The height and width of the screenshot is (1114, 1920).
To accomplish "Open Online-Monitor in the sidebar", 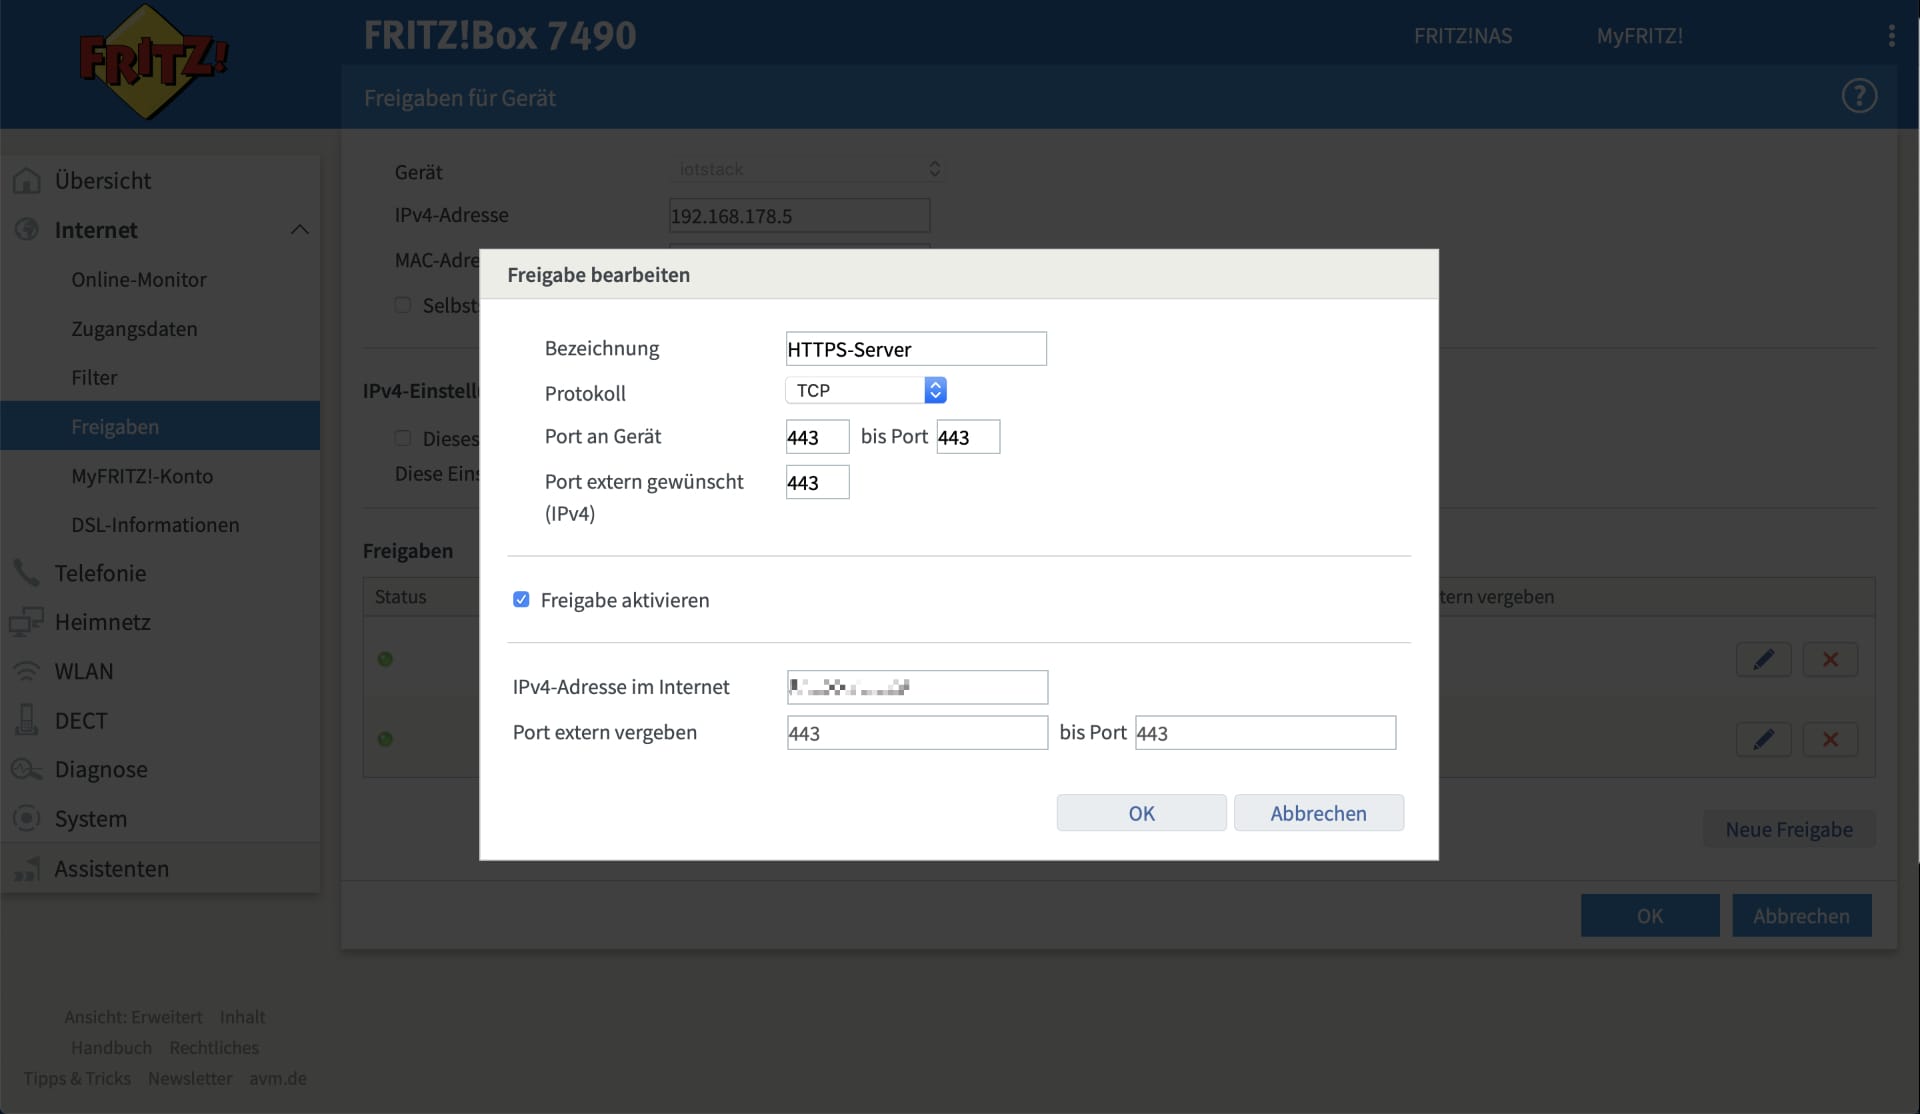I will click(139, 280).
